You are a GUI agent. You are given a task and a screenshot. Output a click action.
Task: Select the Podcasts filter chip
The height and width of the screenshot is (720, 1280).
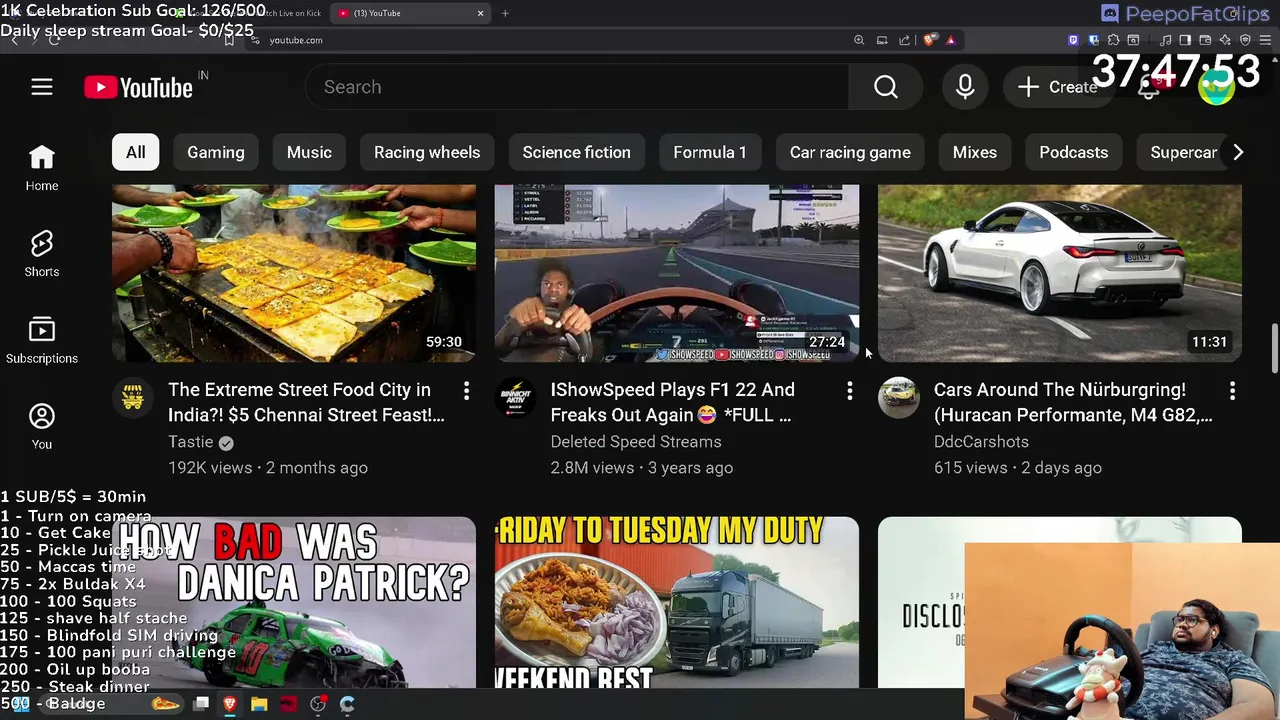tap(1074, 152)
